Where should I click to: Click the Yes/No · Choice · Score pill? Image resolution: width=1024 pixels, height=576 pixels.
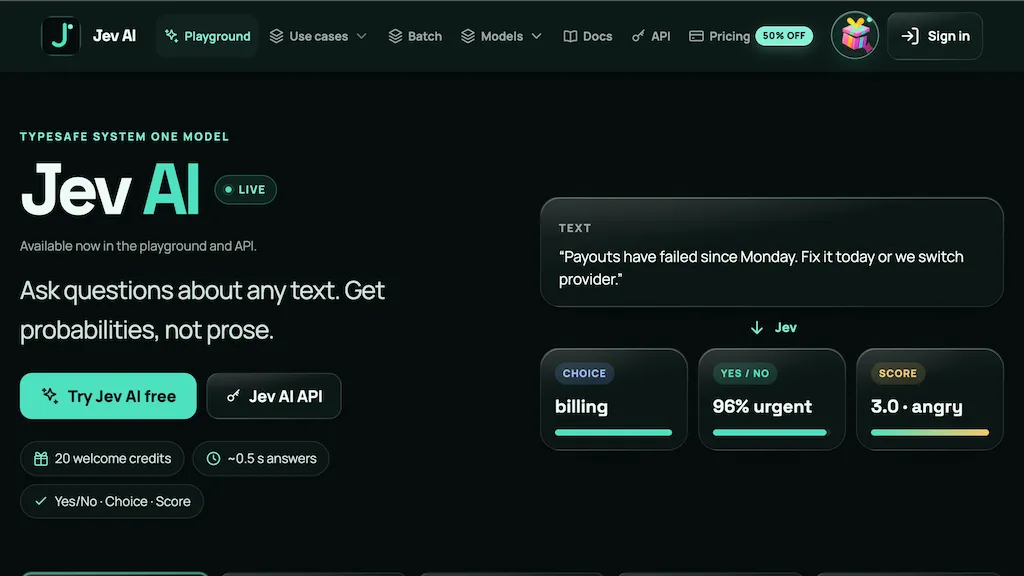pyautogui.click(x=112, y=502)
